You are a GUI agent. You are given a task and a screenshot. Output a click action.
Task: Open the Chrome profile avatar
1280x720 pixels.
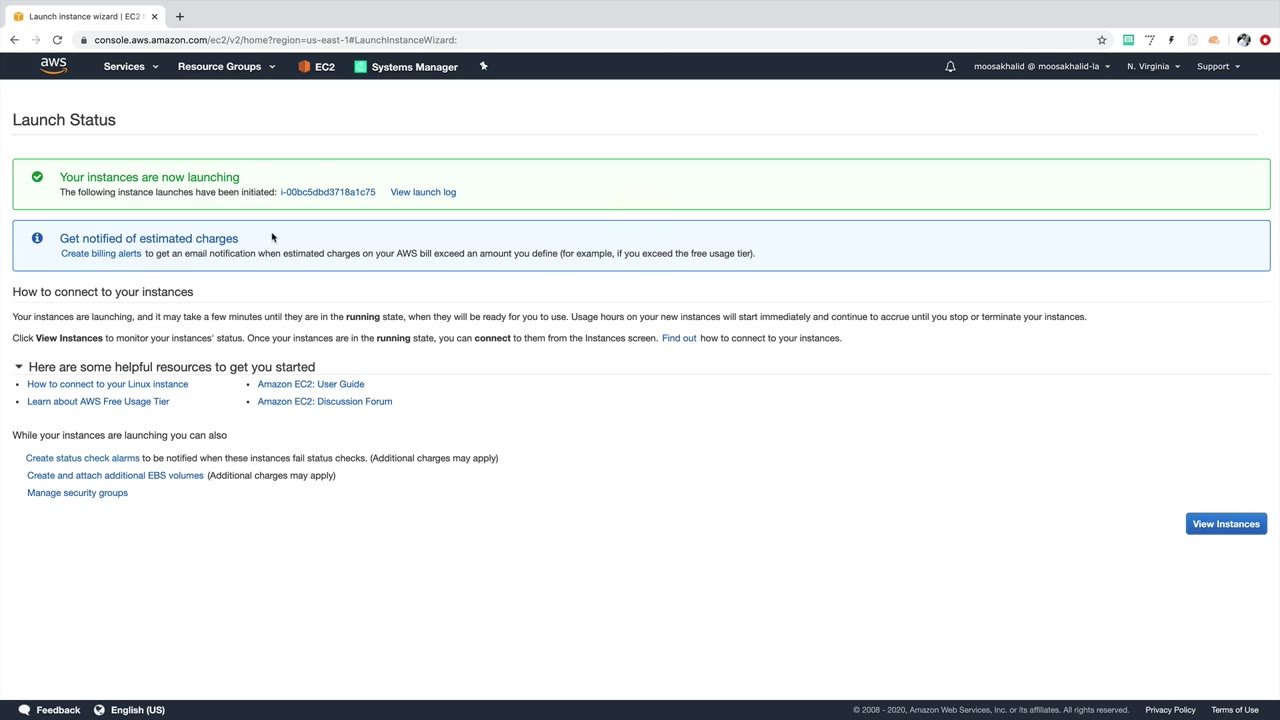pos(1243,40)
